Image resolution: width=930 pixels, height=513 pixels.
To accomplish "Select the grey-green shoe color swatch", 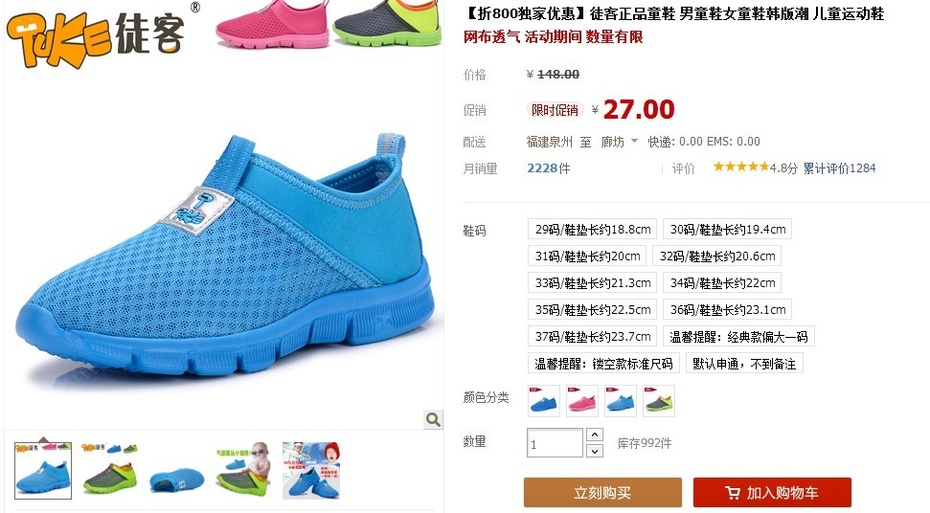I will click(658, 400).
